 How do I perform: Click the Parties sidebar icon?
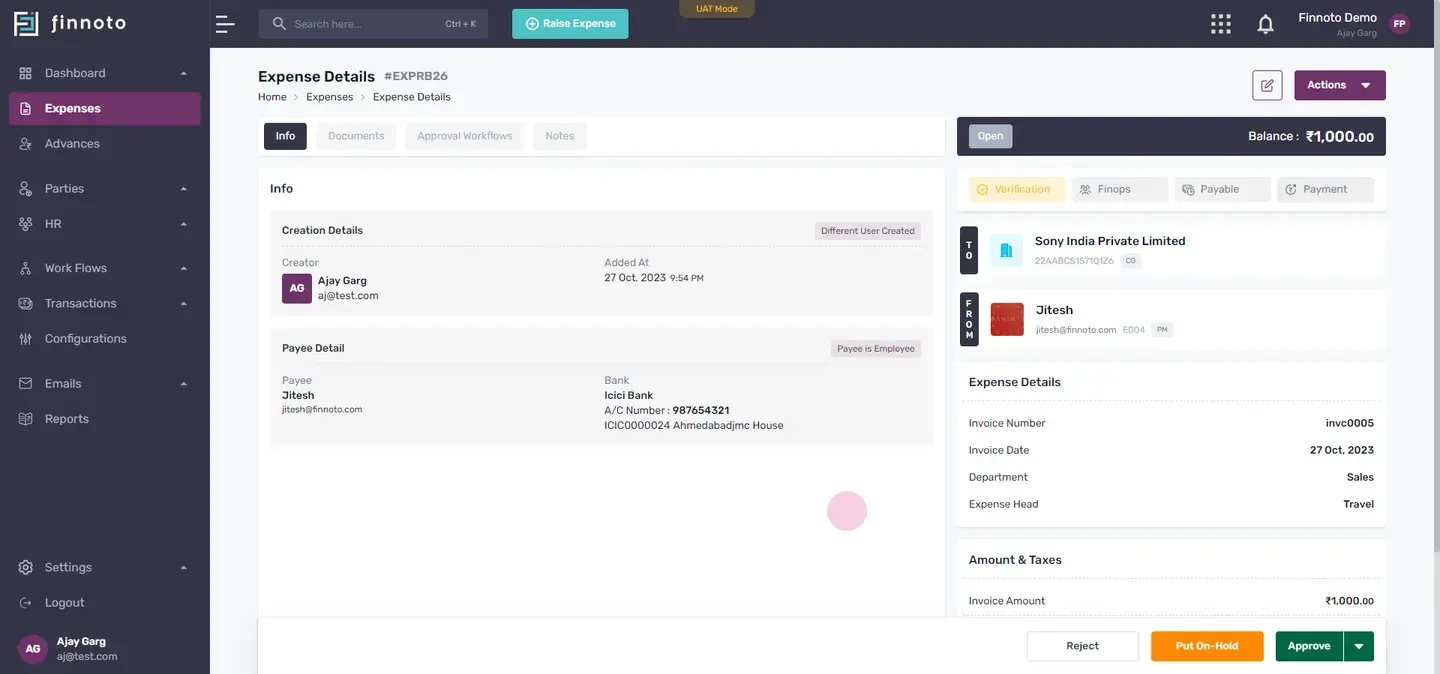coord(26,189)
